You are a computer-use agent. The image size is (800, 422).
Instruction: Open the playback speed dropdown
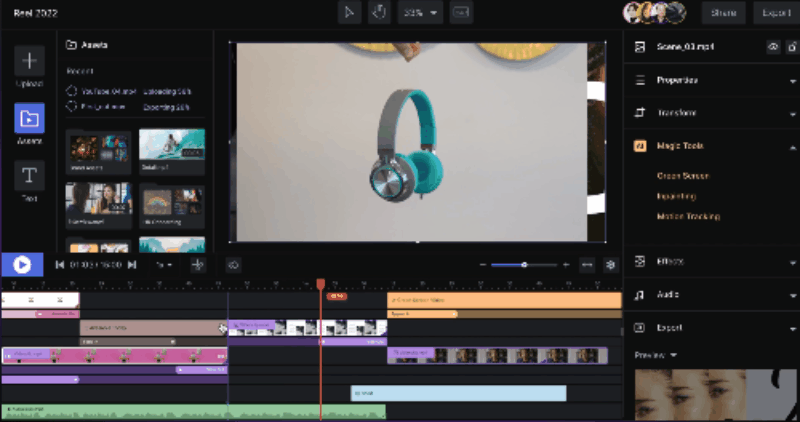pyautogui.click(x=164, y=265)
